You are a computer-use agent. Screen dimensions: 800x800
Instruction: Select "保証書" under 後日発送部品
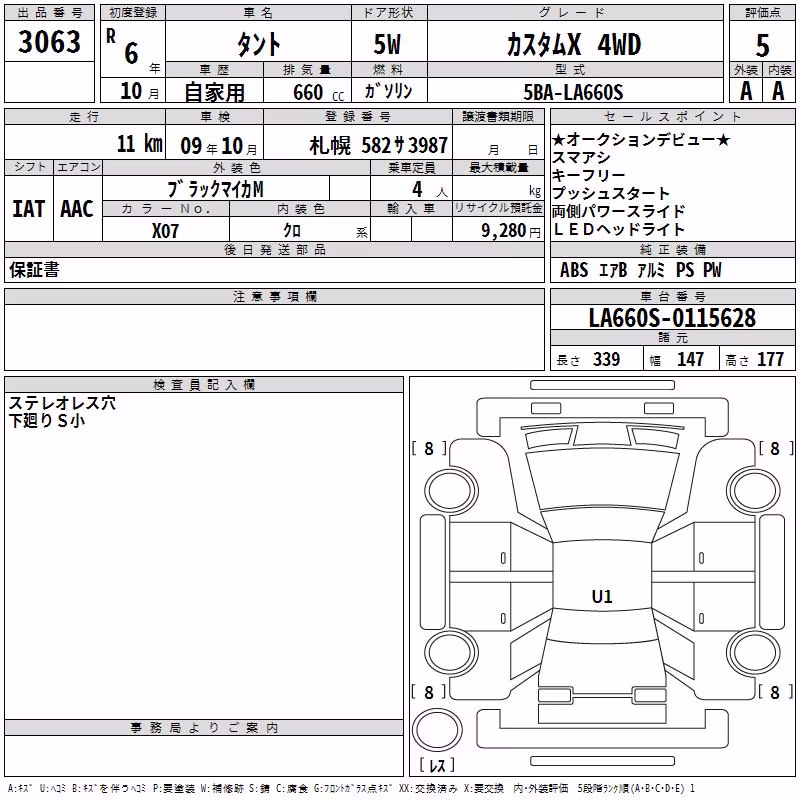34,269
